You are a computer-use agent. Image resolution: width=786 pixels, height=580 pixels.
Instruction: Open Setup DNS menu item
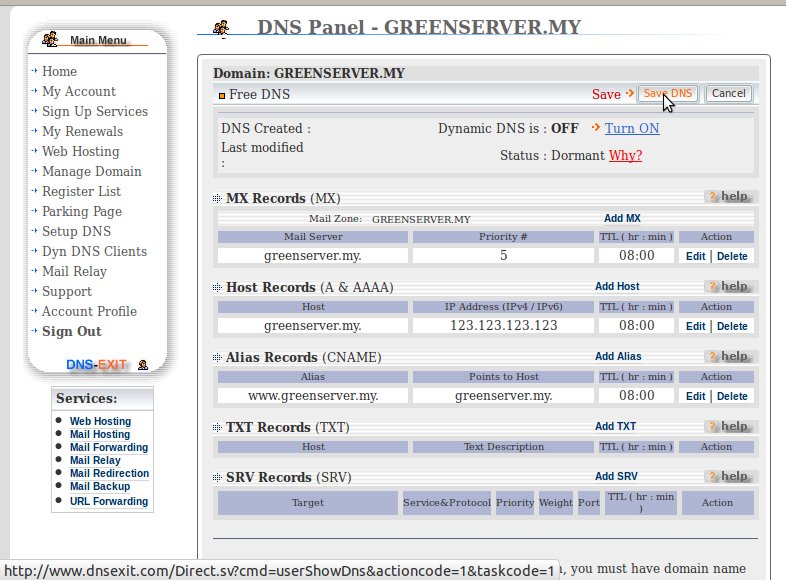76,232
